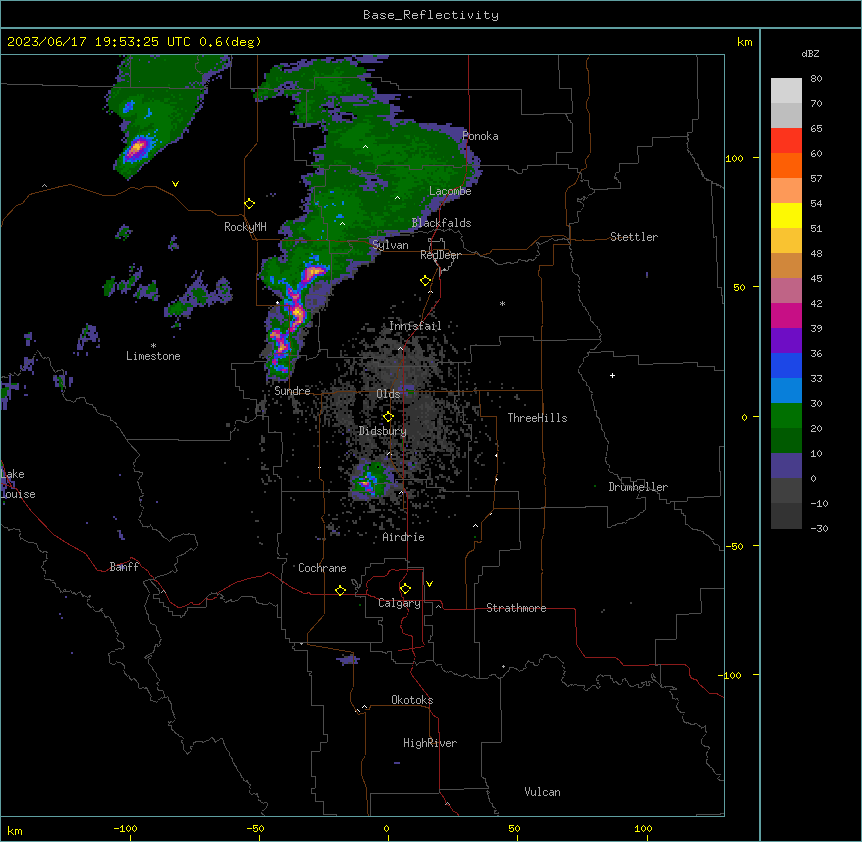Click the Ponoka city label
The height and width of the screenshot is (842, 862).
tap(480, 136)
